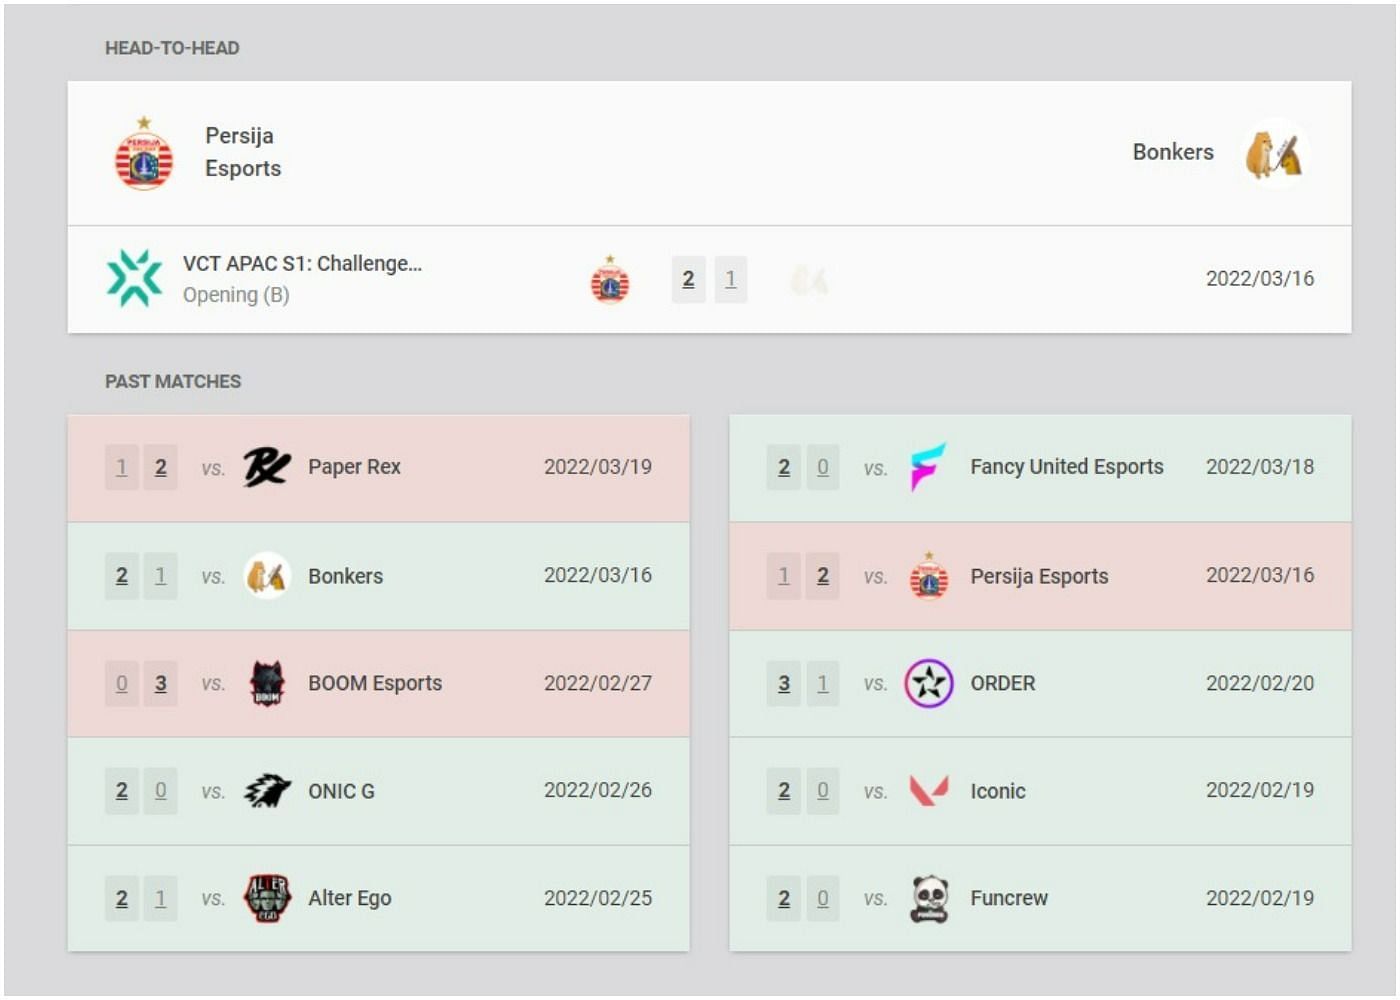Click the 2022/03/19 date on Paper Rex row

click(598, 467)
